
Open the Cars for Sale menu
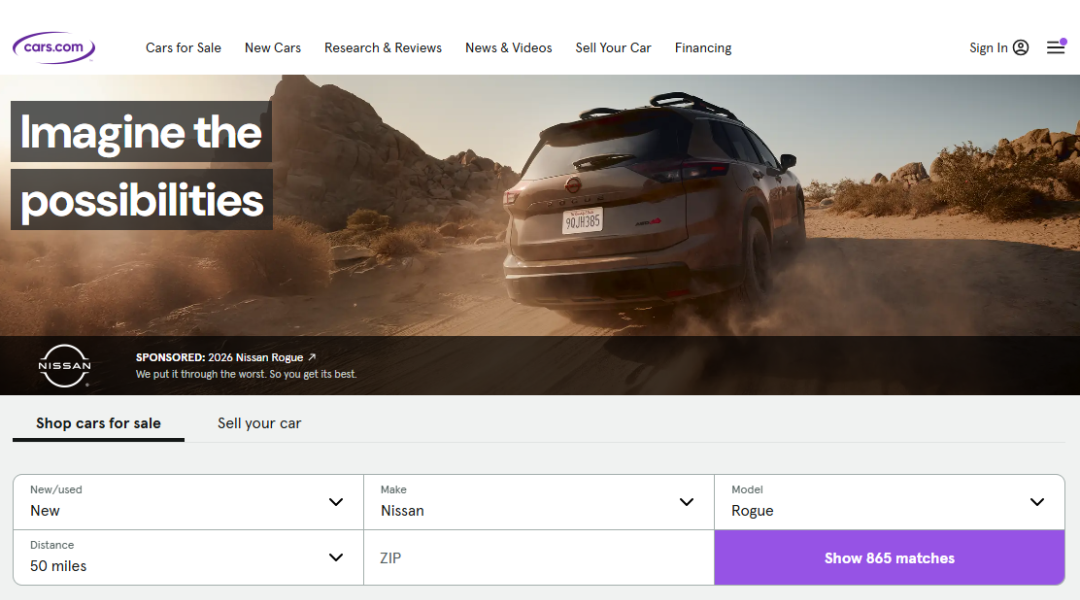pos(183,48)
